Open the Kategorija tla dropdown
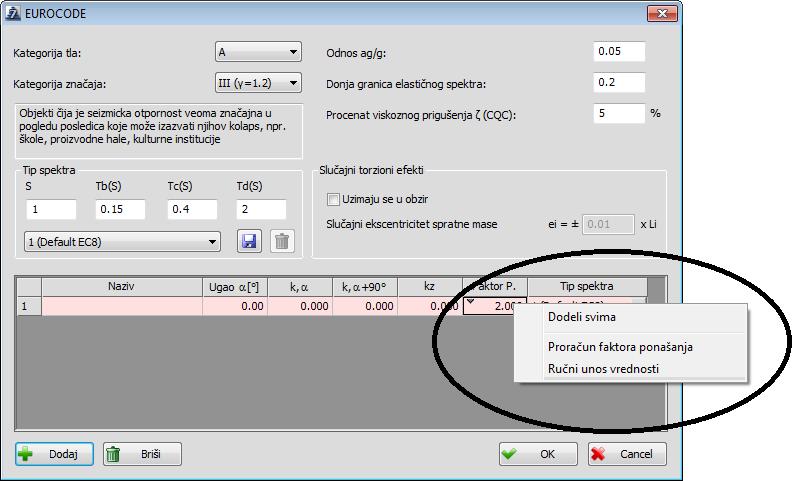Viewport: 797px width, 481px height. [258, 52]
